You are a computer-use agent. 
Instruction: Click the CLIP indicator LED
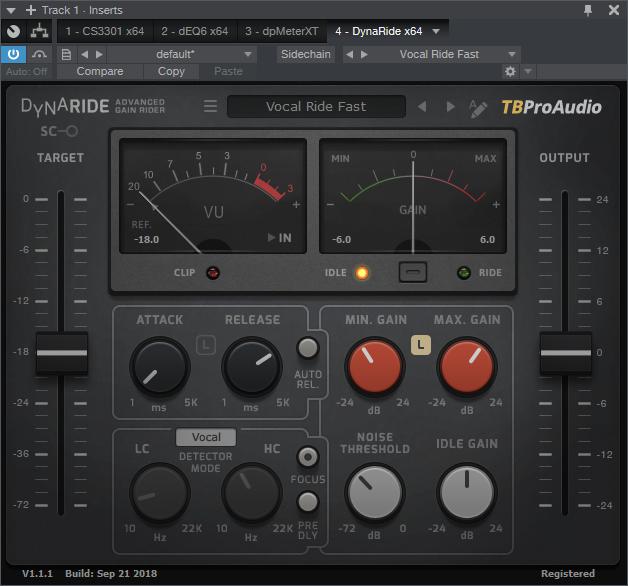pos(213,273)
